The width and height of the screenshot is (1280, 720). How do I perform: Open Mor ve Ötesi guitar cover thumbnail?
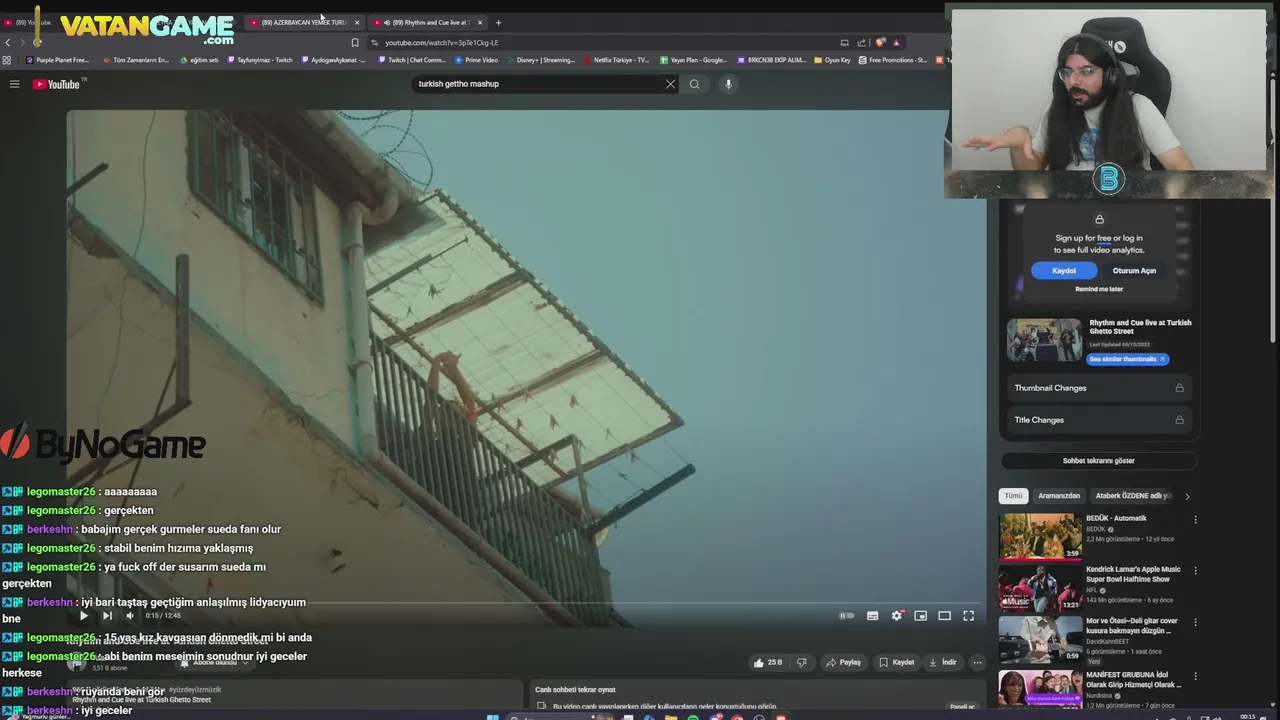[1040, 639]
